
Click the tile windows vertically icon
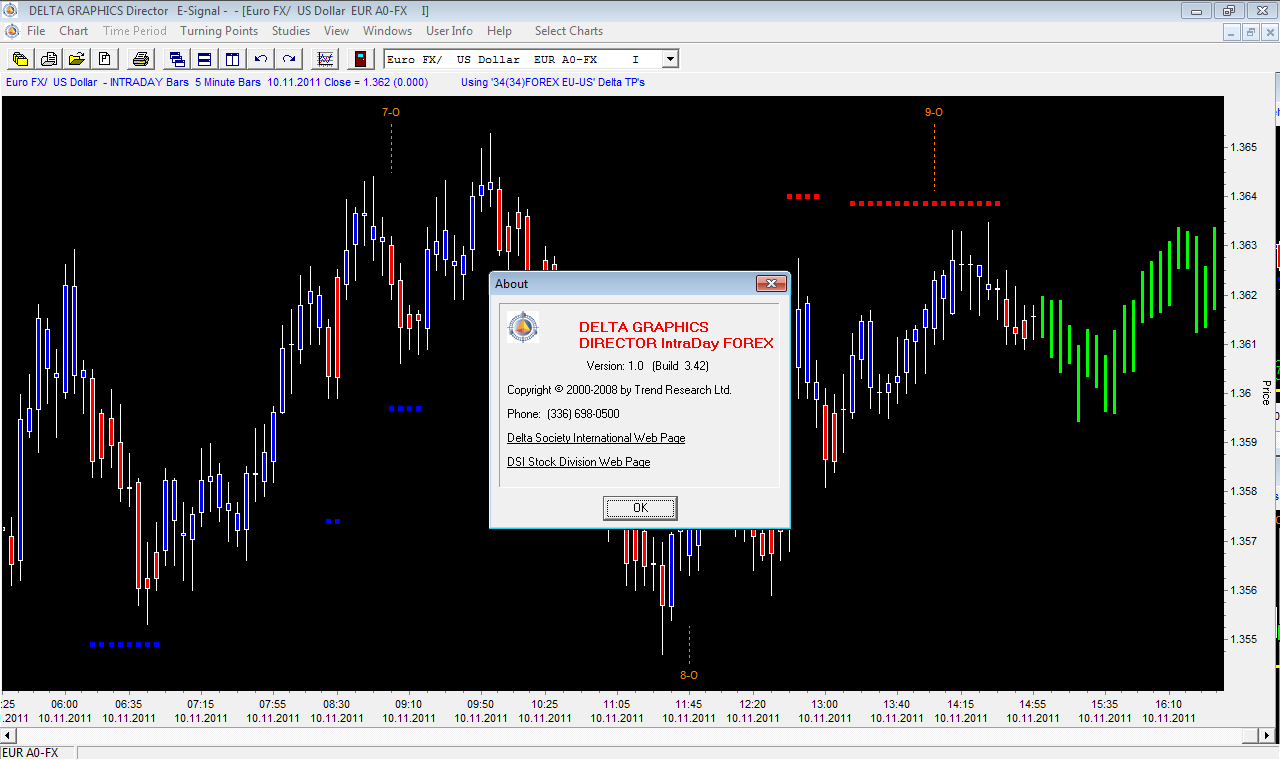[x=232, y=59]
